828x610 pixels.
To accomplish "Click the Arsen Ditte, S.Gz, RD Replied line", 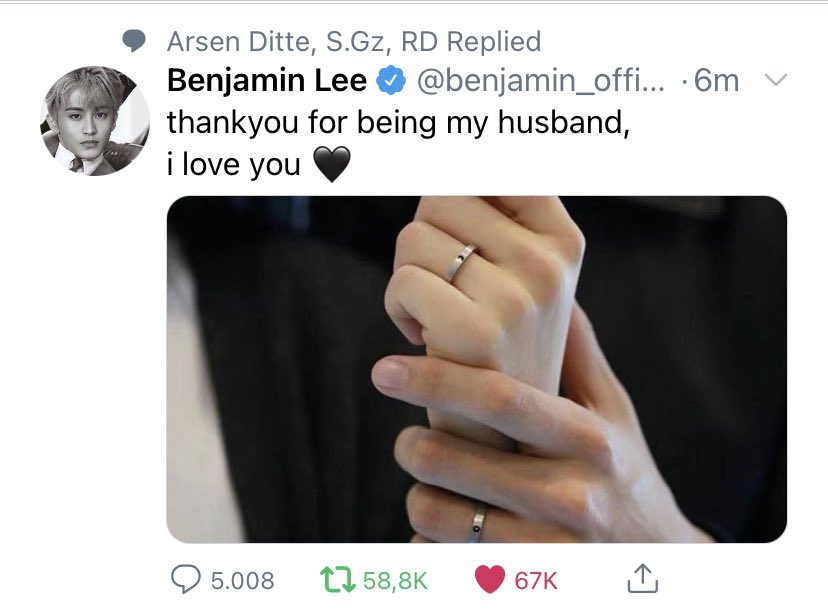I will (x=354, y=41).
